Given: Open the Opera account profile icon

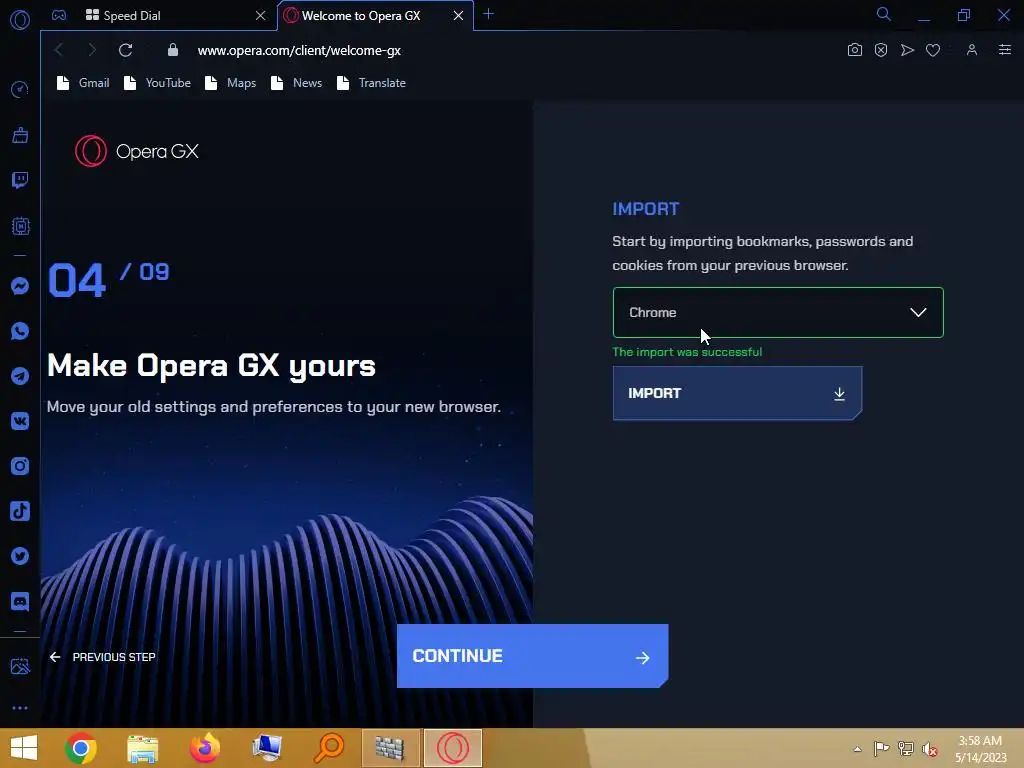Looking at the screenshot, I should tap(972, 50).
